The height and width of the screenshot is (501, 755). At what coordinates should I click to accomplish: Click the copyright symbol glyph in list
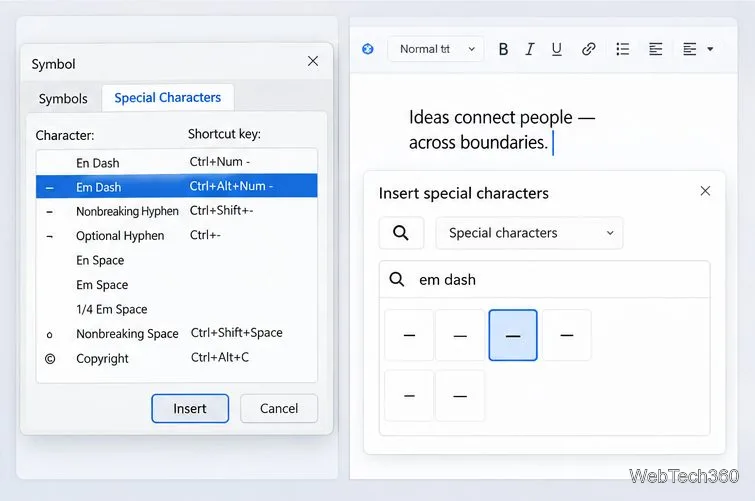coord(50,359)
